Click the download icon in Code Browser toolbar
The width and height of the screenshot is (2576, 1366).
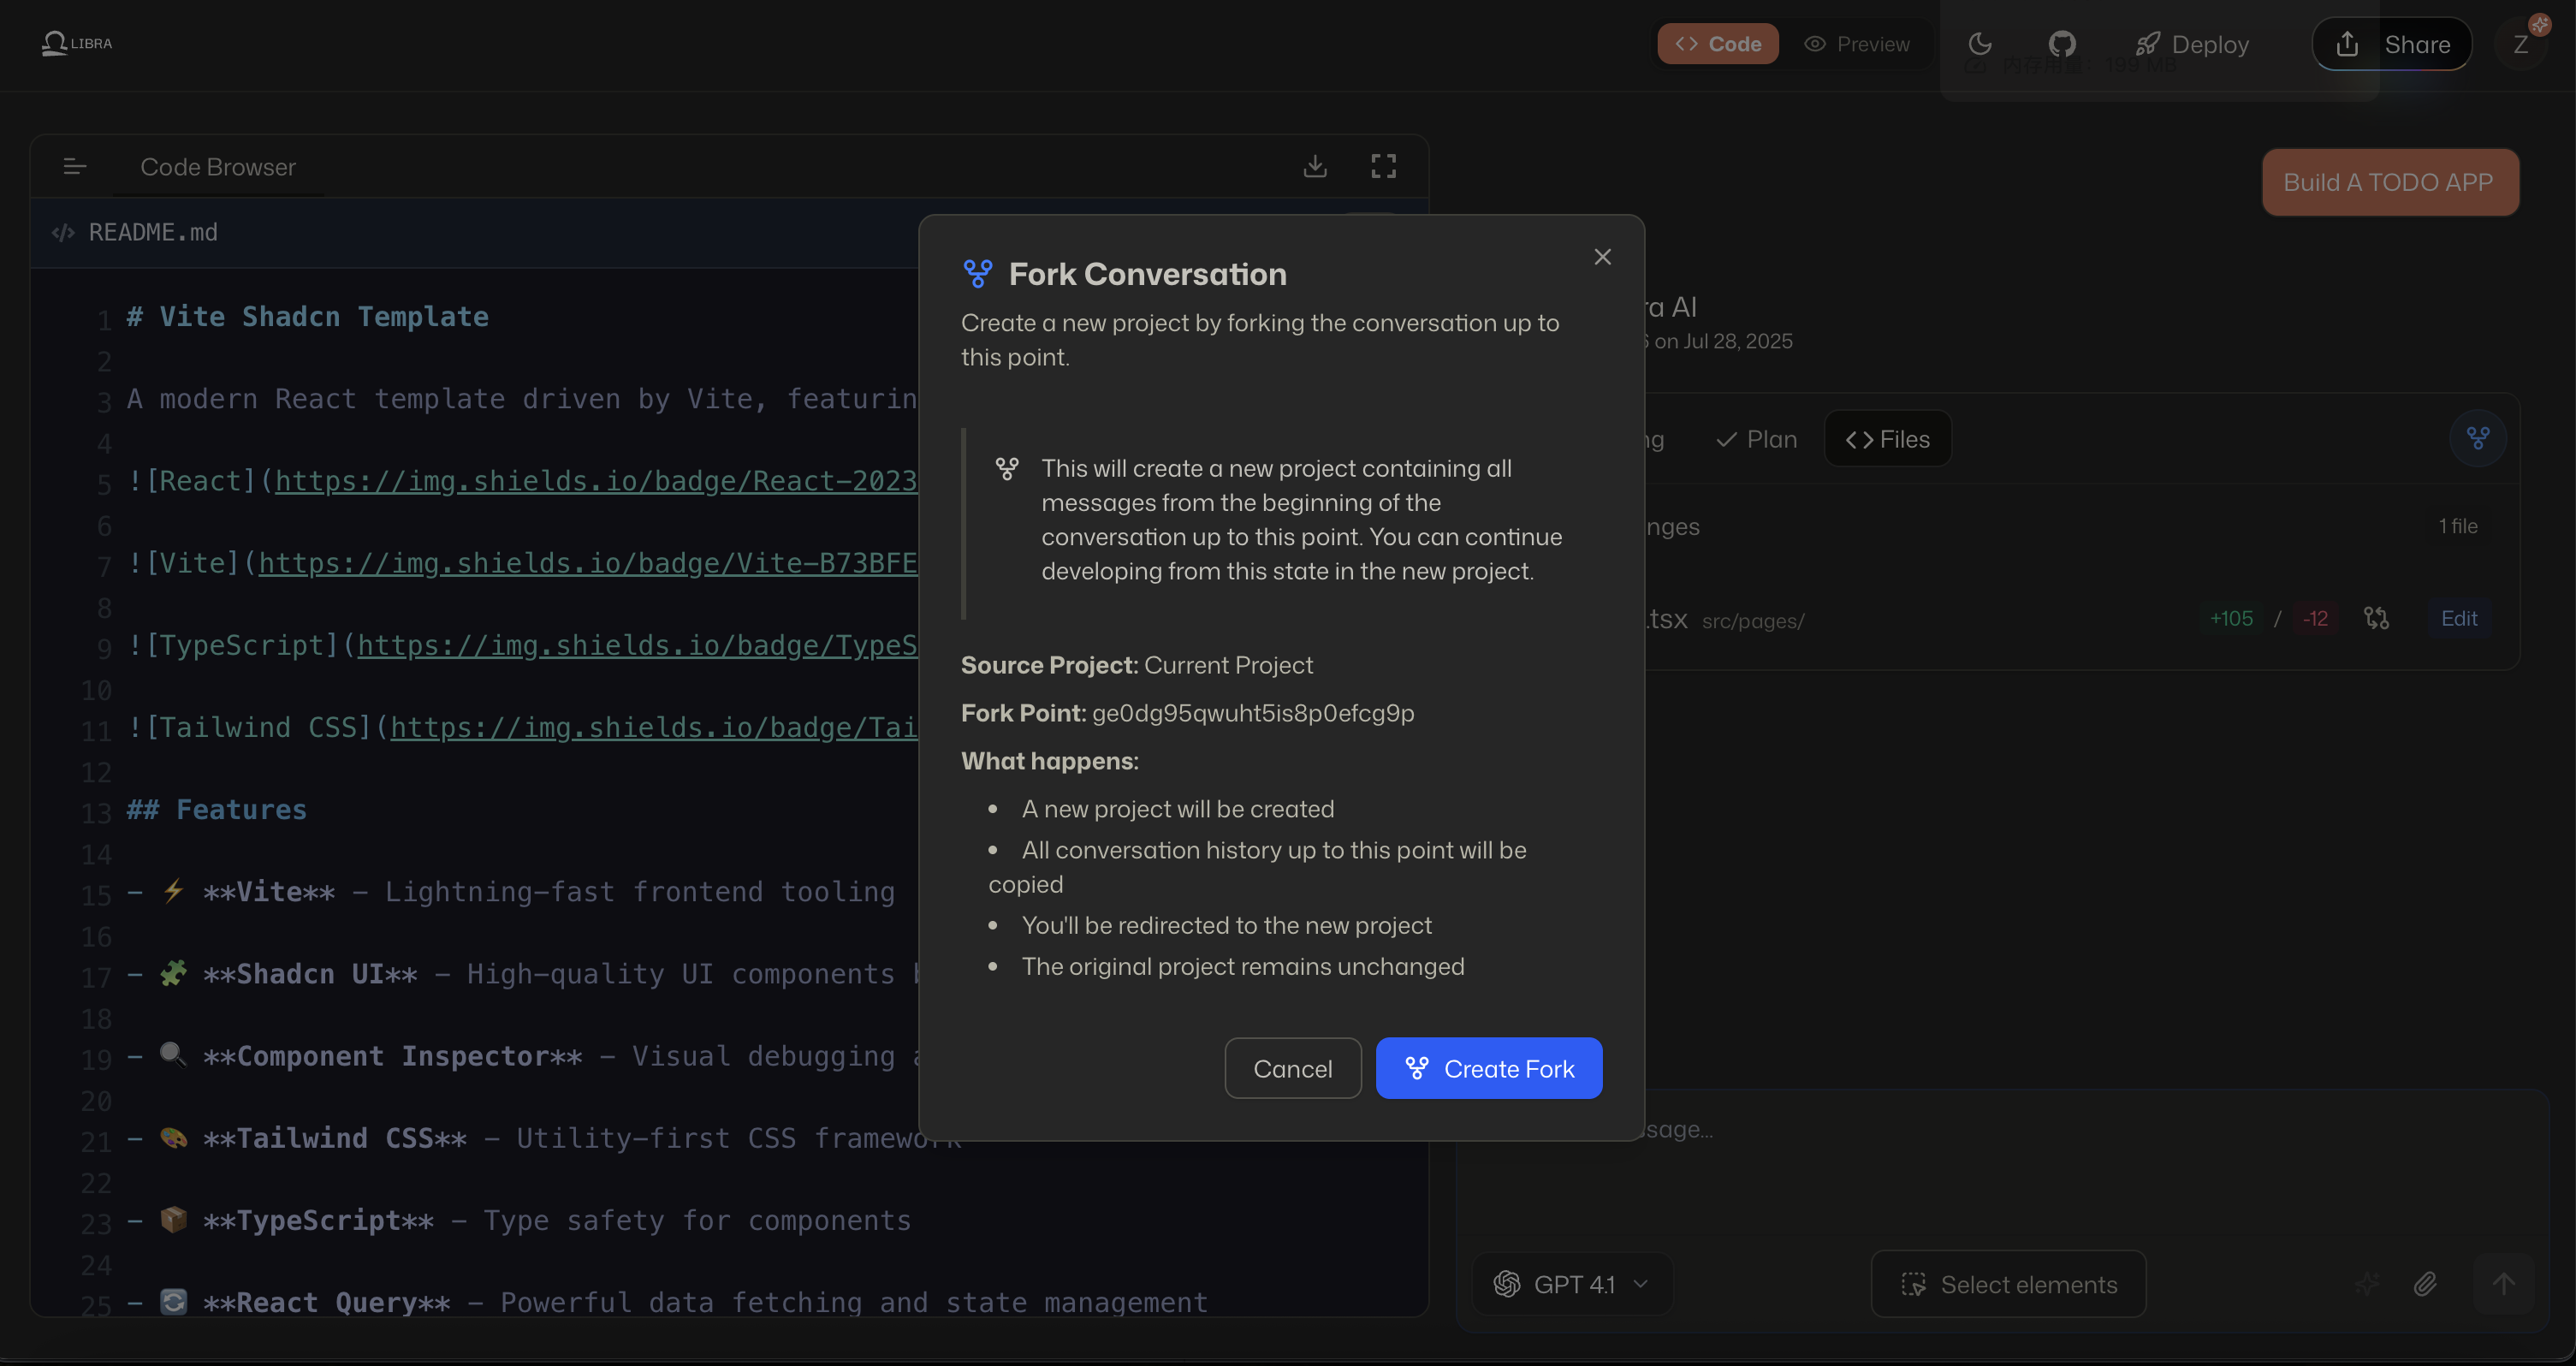pos(1315,166)
